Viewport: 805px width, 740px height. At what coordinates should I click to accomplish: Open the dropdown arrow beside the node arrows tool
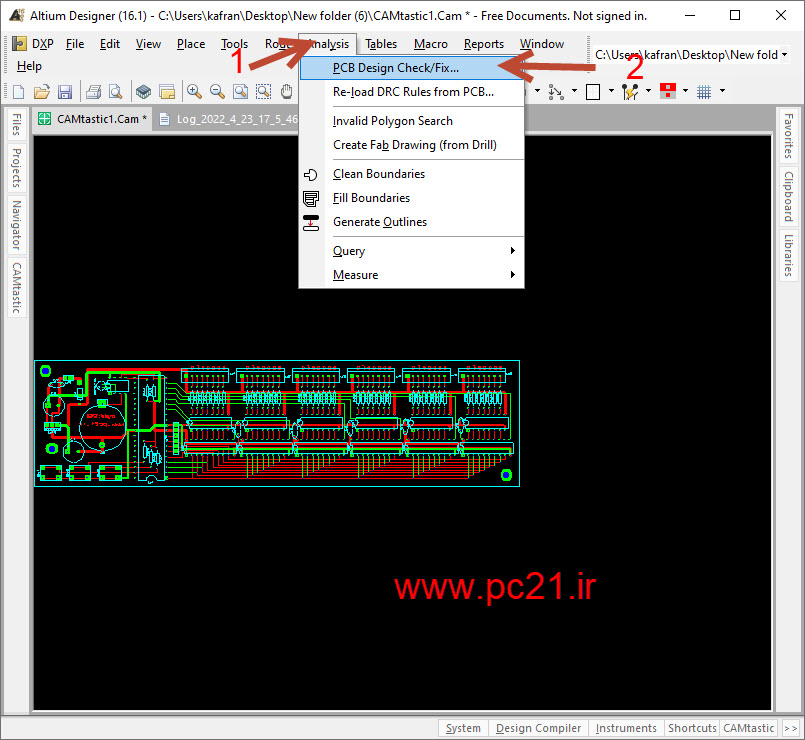coord(574,91)
